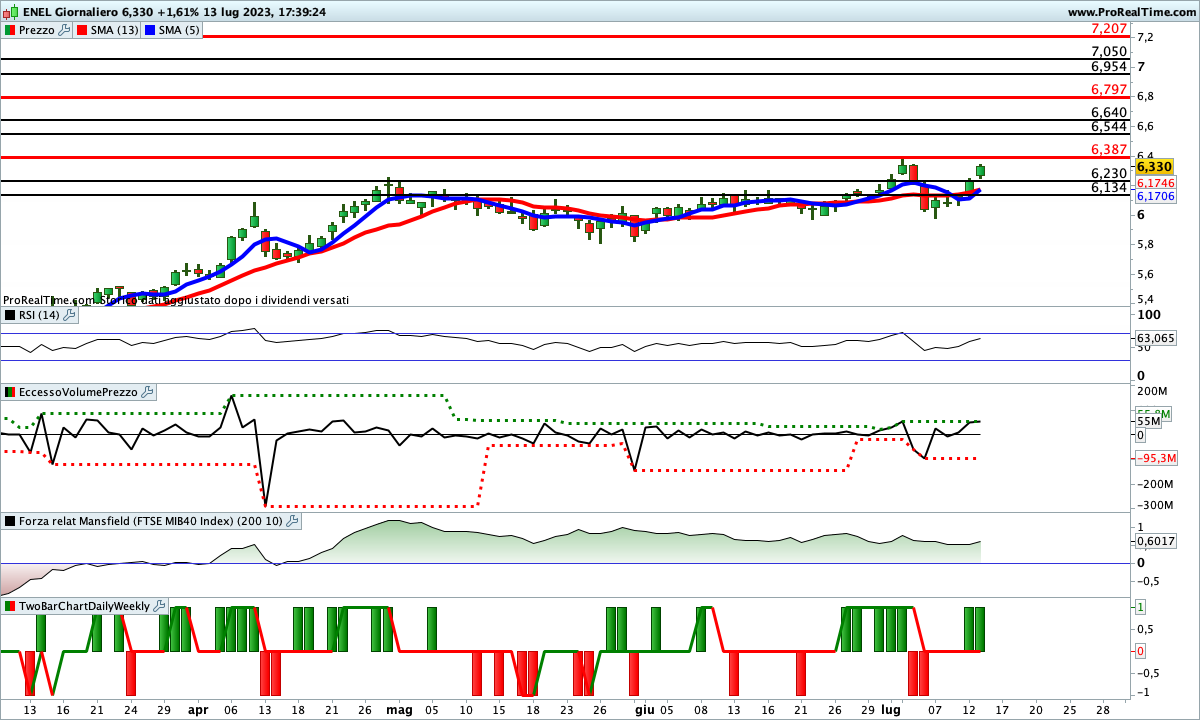The image size is (1200, 720).
Task: Open the RSI (14) wrench settings
Action: 69,315
